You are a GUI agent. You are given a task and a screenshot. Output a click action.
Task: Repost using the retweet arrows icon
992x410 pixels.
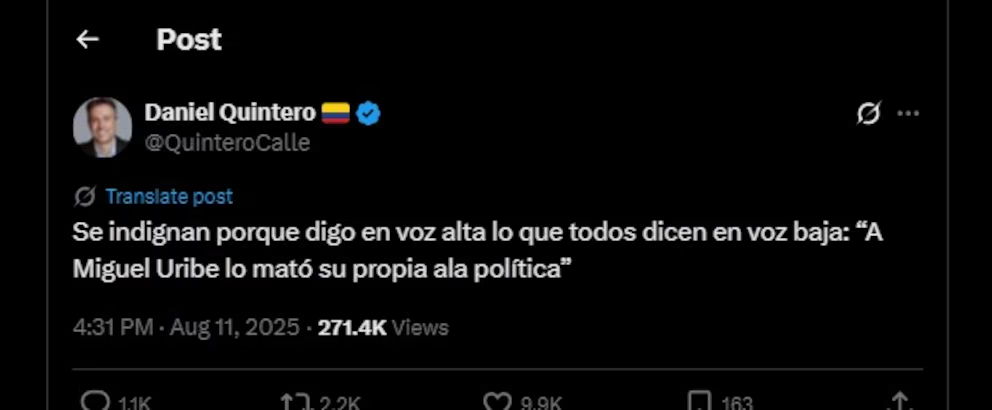294,401
